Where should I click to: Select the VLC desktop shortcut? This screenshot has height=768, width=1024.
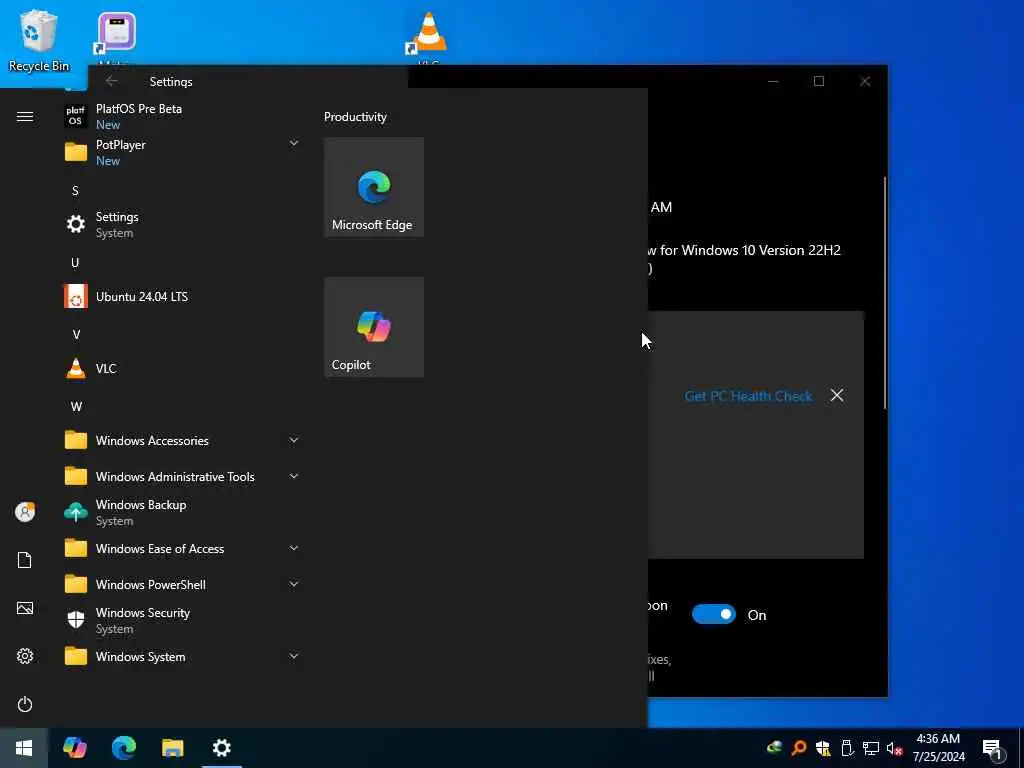coord(429,37)
